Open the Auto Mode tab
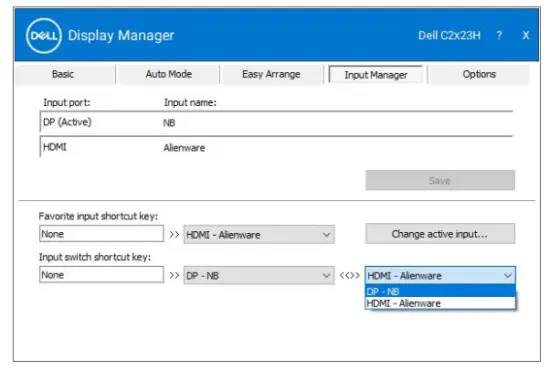The height and width of the screenshot is (371, 550). pyautogui.click(x=169, y=74)
